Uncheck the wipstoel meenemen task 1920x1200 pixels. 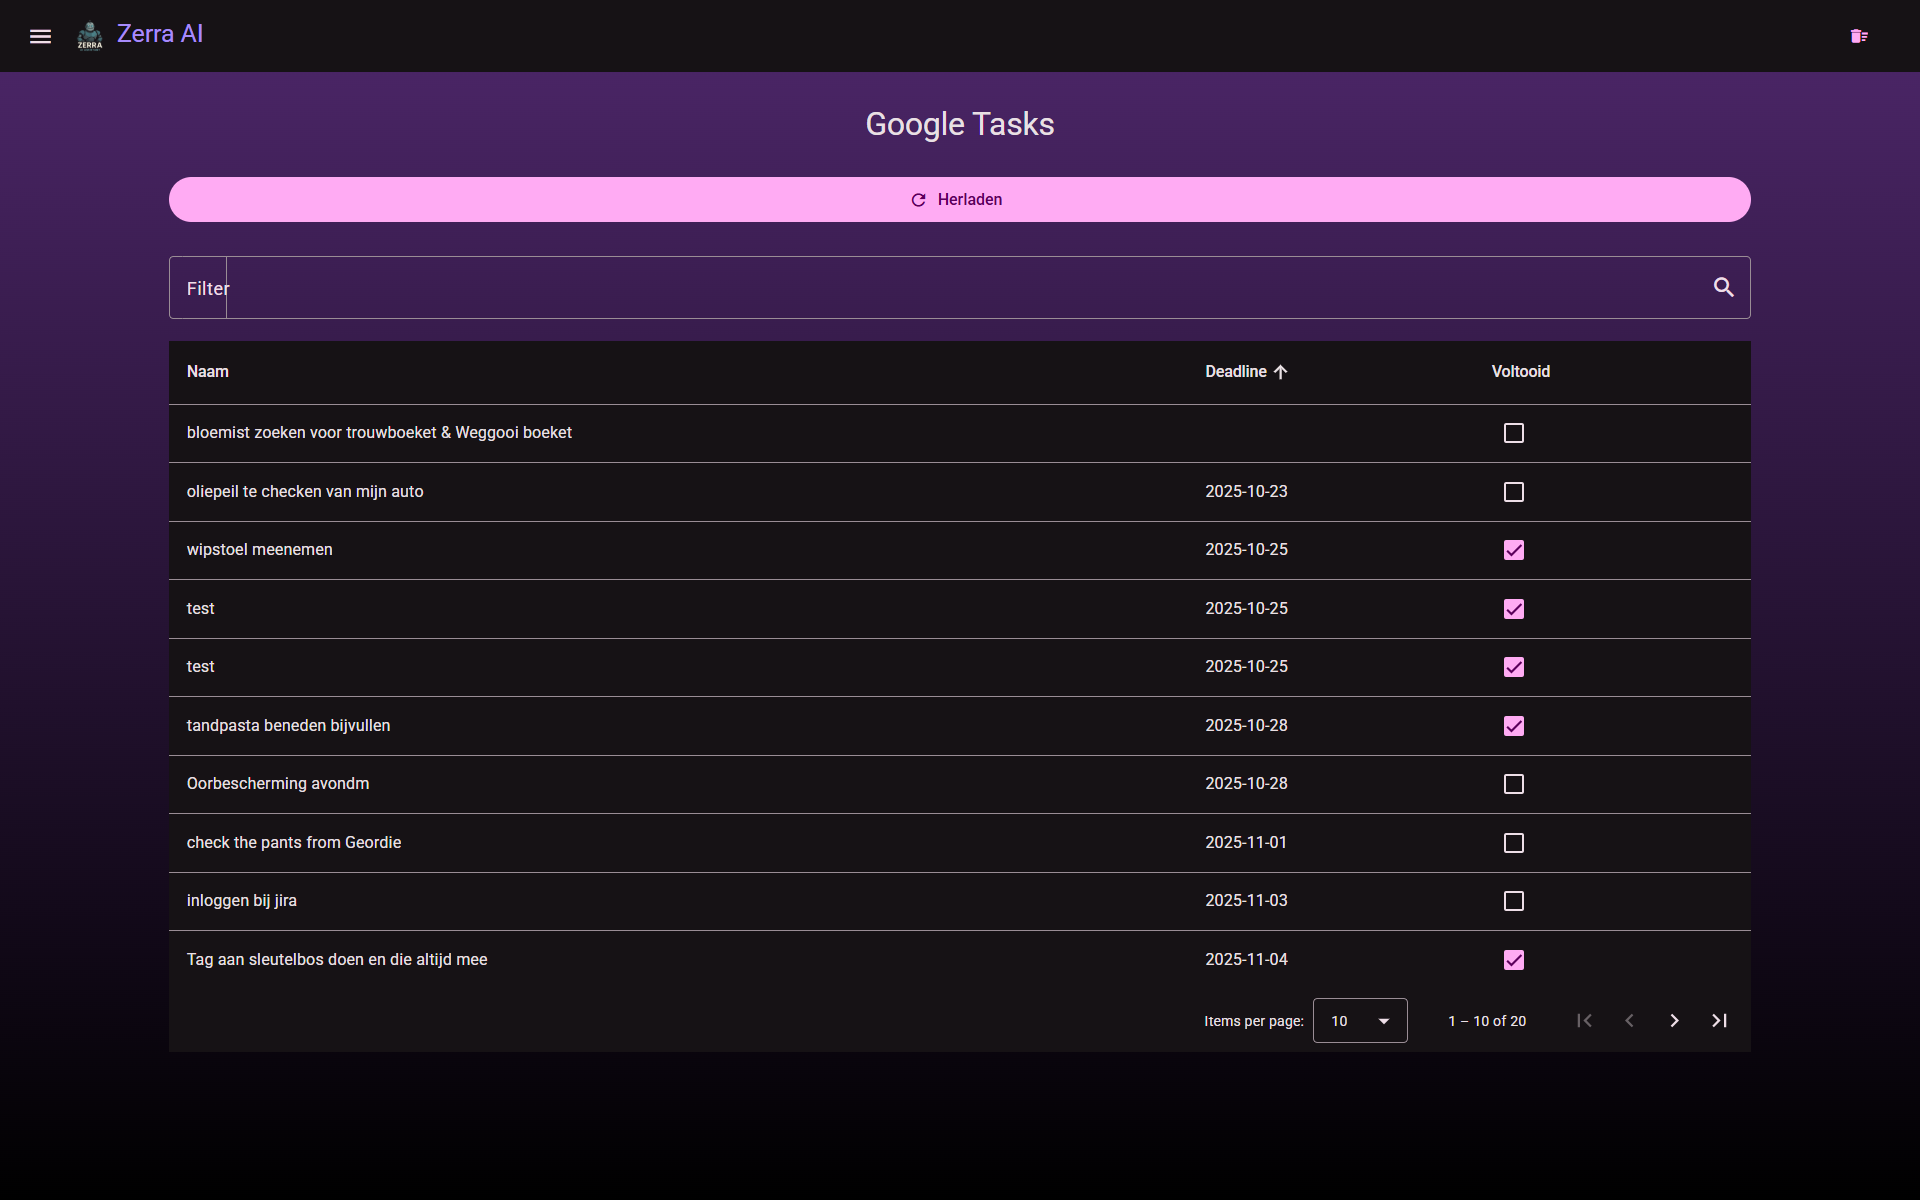pyautogui.click(x=1514, y=550)
